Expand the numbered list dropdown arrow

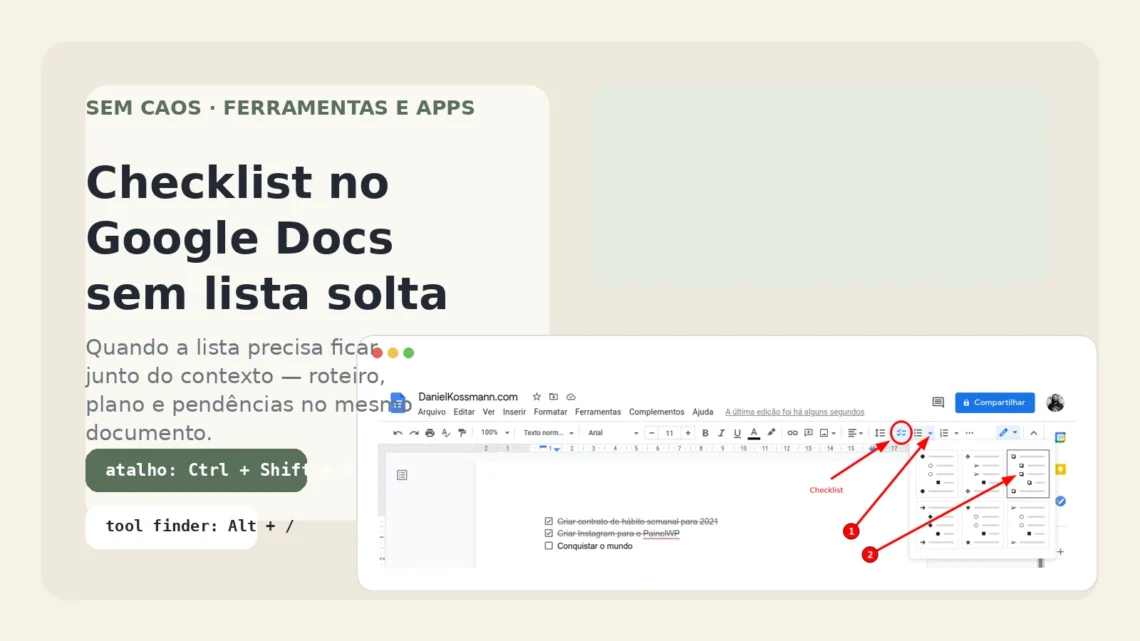coord(956,434)
